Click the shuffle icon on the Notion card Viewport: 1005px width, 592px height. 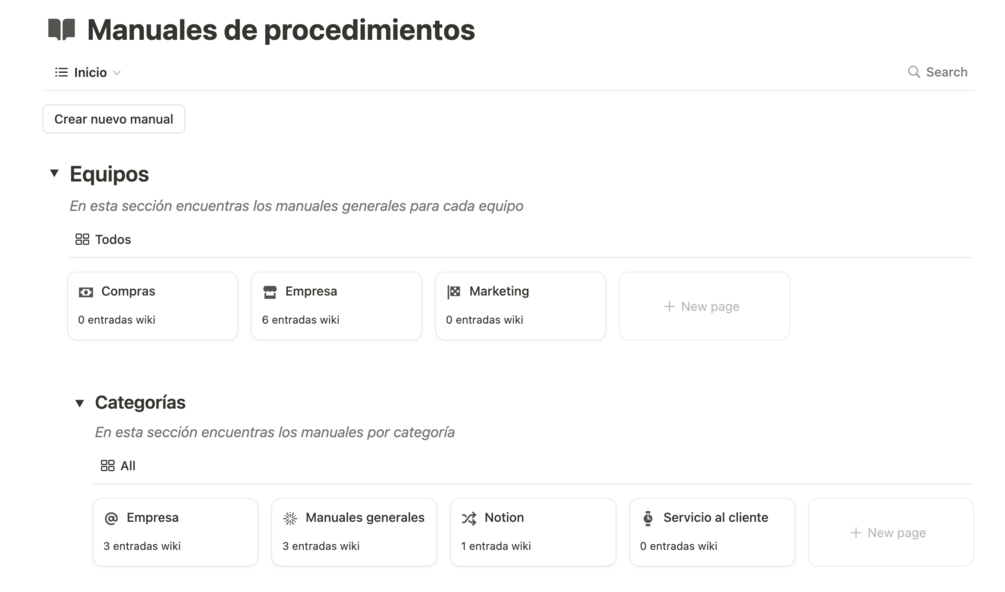pos(469,518)
